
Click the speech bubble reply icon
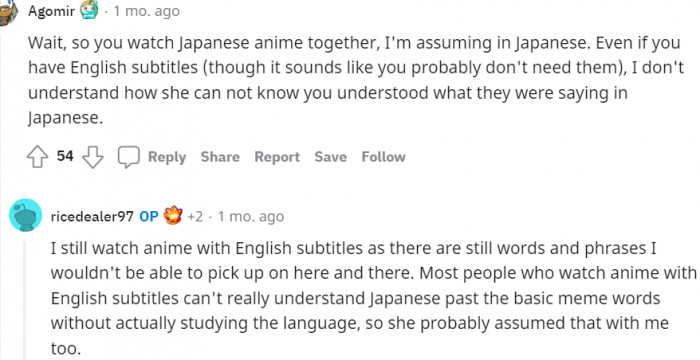click(x=129, y=157)
